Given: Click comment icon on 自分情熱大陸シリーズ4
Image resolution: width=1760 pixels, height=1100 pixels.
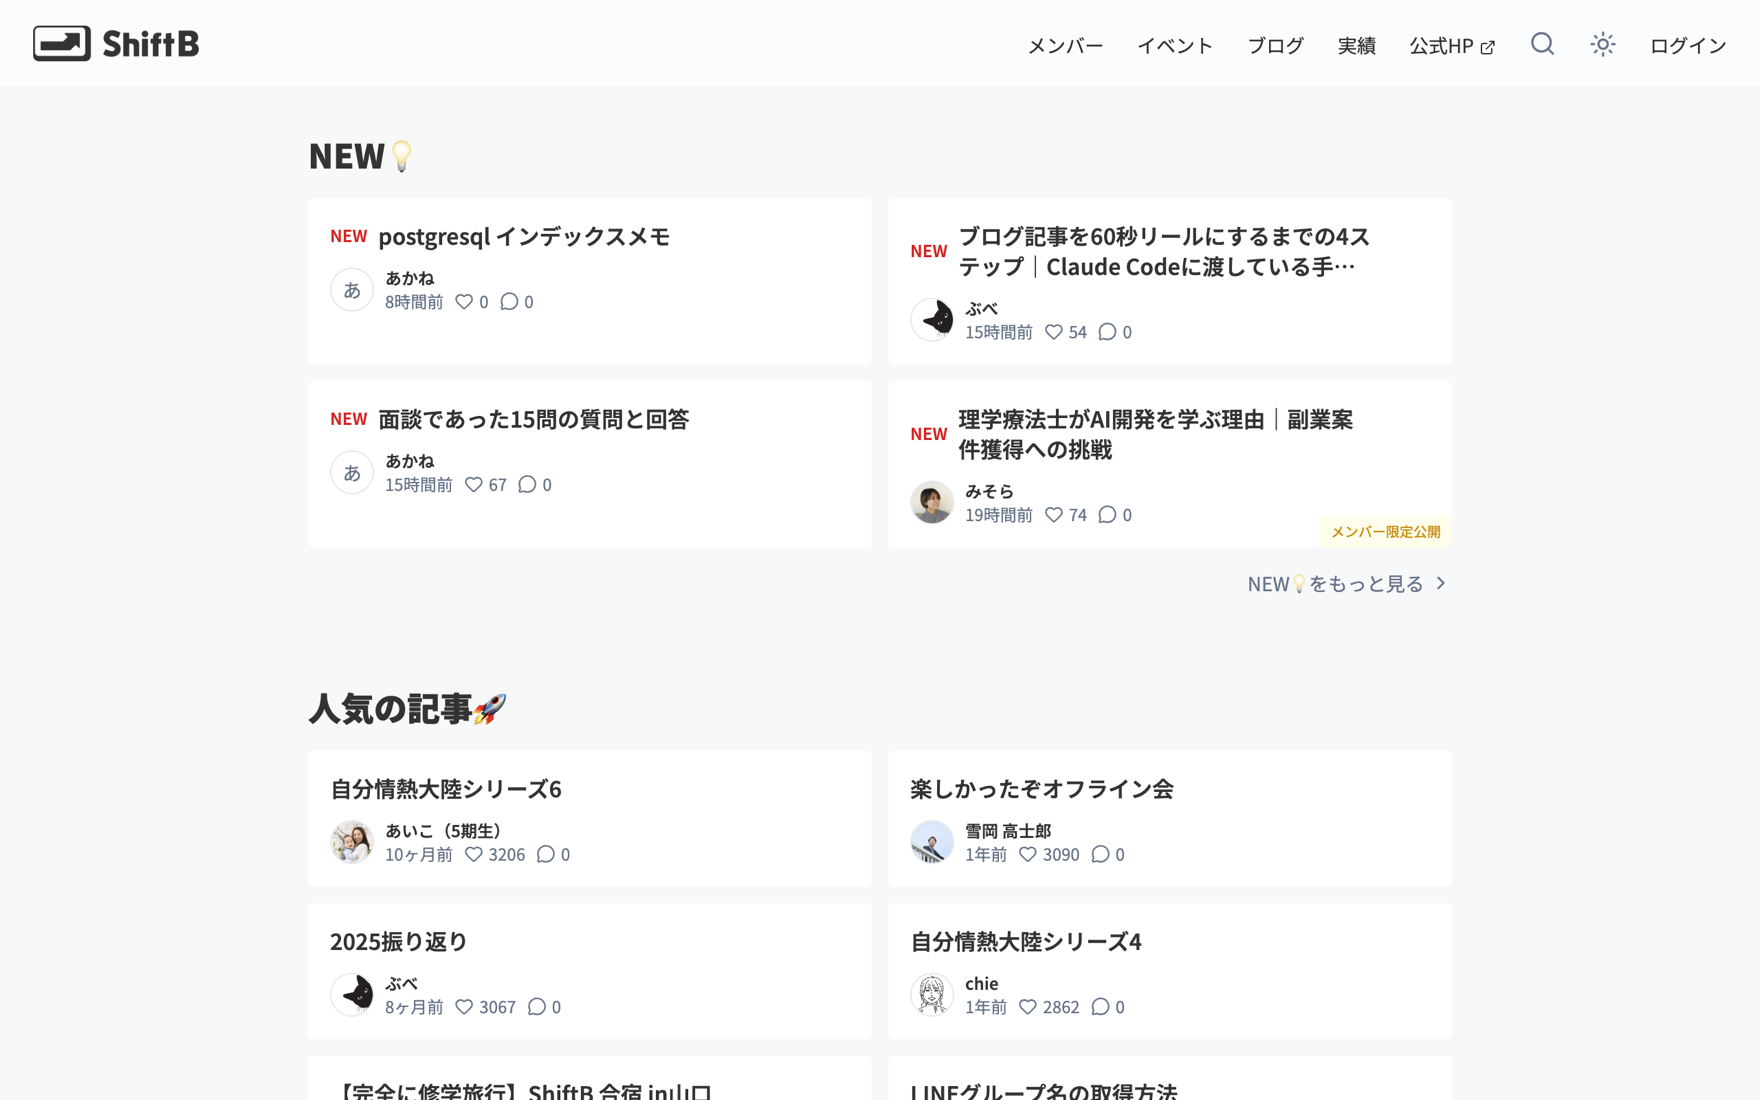Looking at the screenshot, I should pyautogui.click(x=1100, y=1007).
